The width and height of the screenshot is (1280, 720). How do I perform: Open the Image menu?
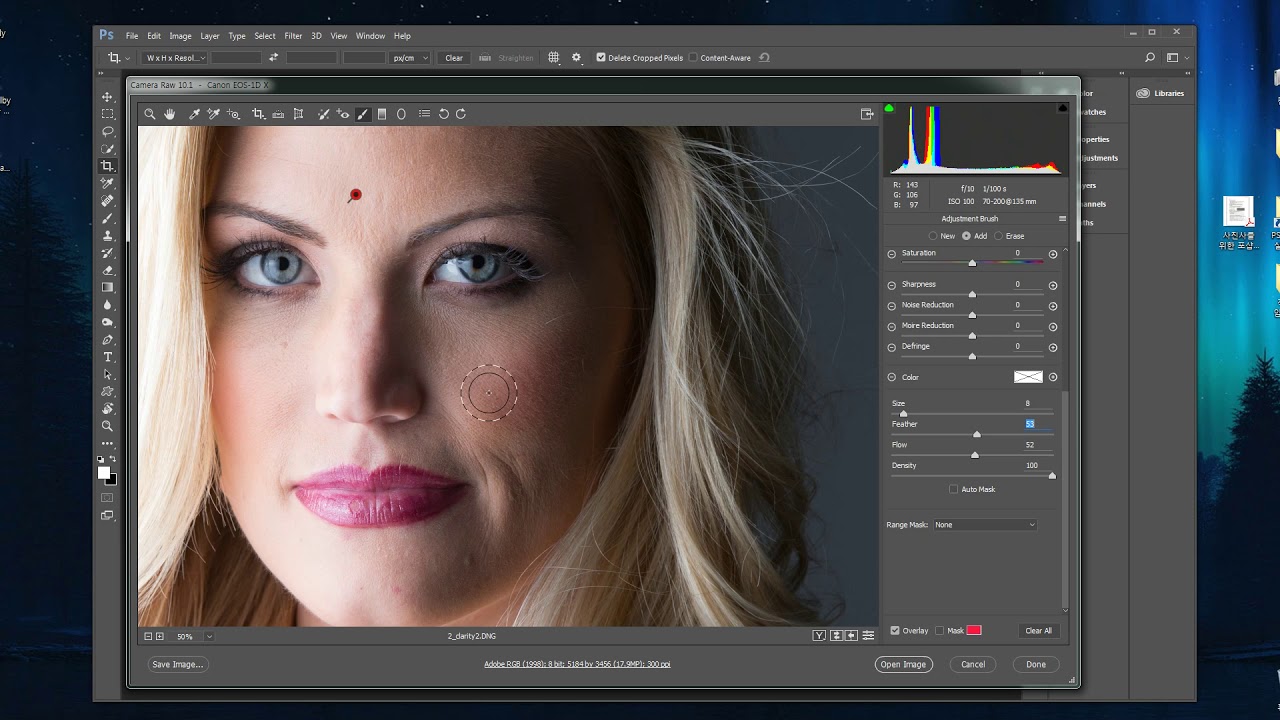(x=180, y=36)
